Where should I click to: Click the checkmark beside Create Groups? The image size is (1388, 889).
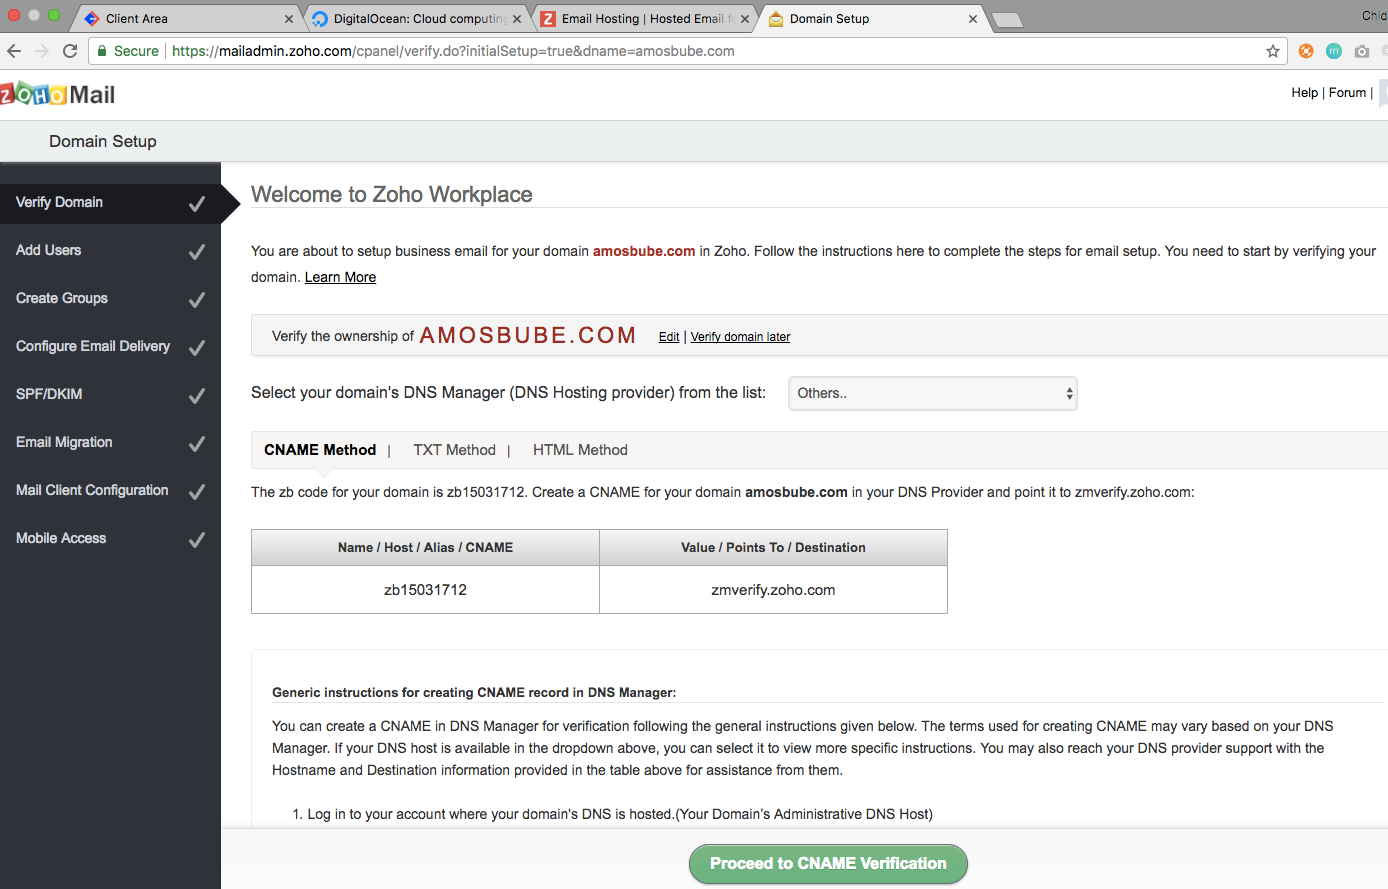click(x=197, y=300)
